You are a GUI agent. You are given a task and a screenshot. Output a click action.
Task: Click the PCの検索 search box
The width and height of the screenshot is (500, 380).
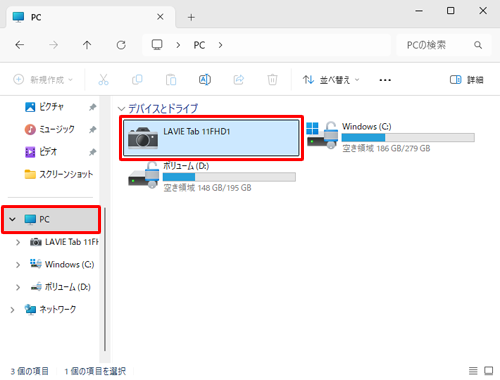point(443,45)
